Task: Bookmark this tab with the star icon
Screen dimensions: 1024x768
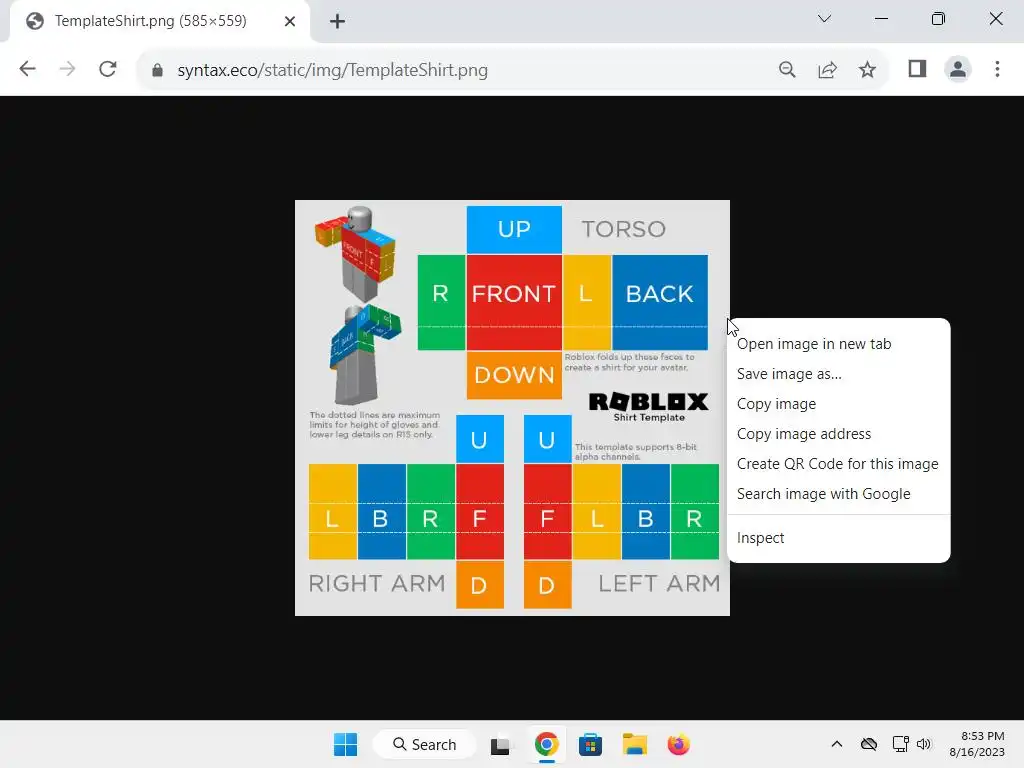Action: 867,69
